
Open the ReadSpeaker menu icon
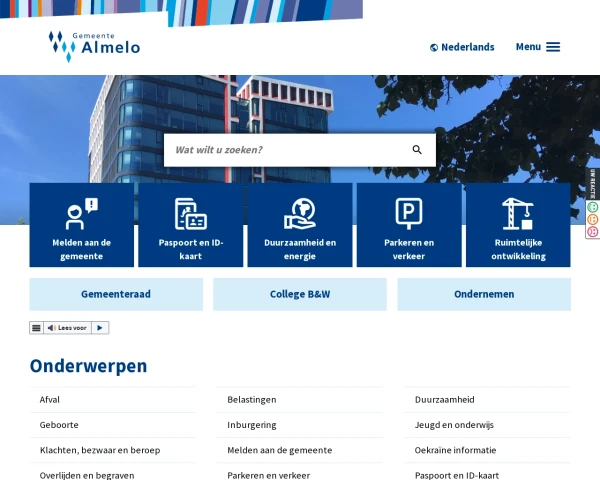[36, 328]
